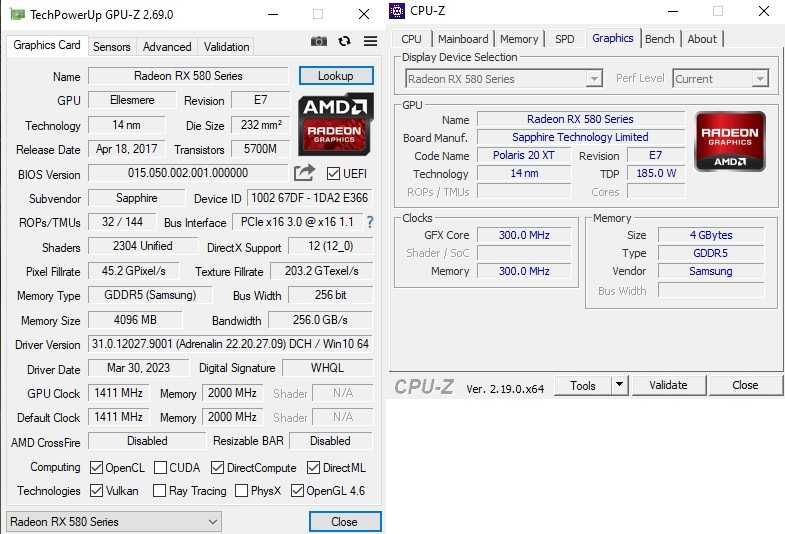Open GPU selection dropdown at GPU-Z bottom

(x=114, y=521)
